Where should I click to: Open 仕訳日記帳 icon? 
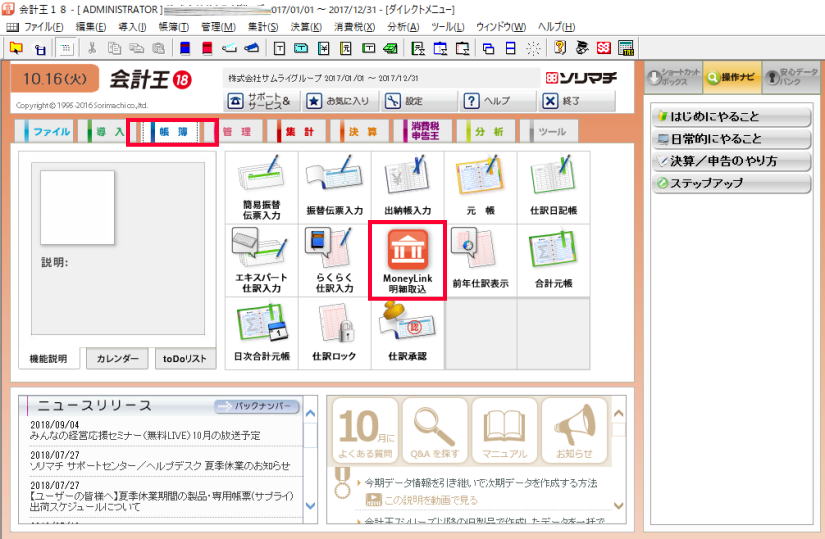tap(553, 187)
